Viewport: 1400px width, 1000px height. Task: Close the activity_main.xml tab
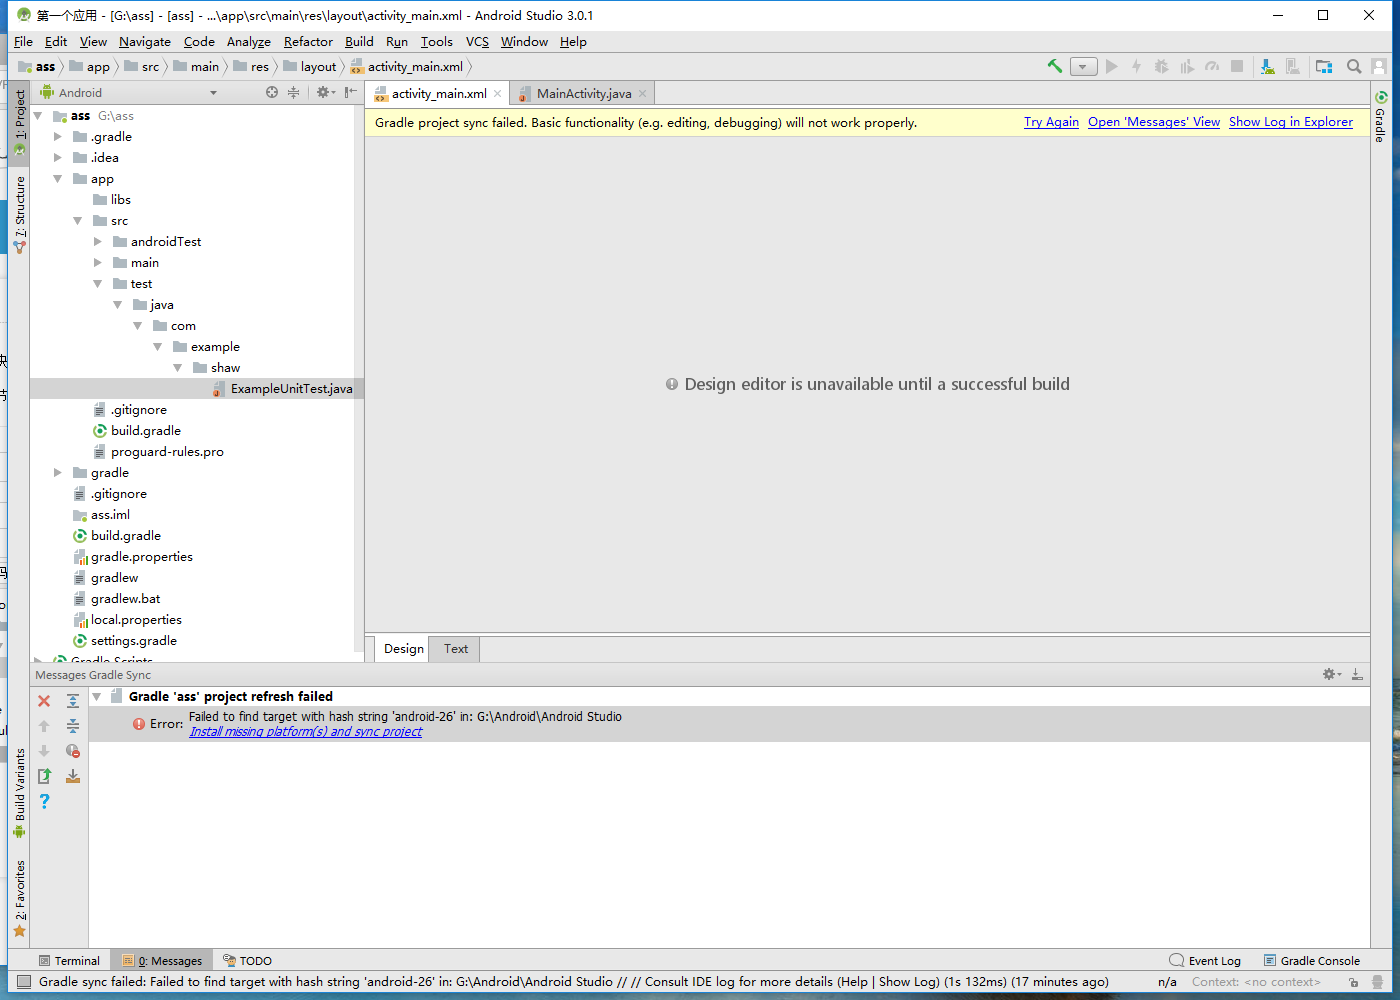pos(498,93)
